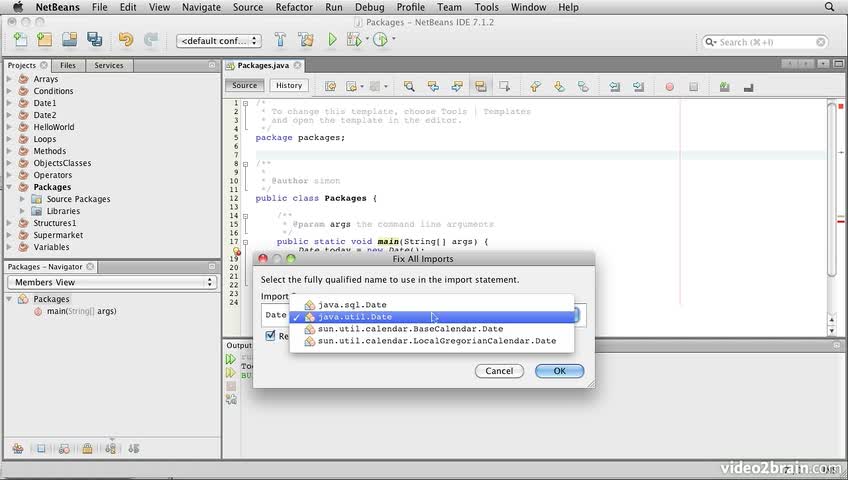
Task: Switch to the Files tab
Action: pos(68,65)
